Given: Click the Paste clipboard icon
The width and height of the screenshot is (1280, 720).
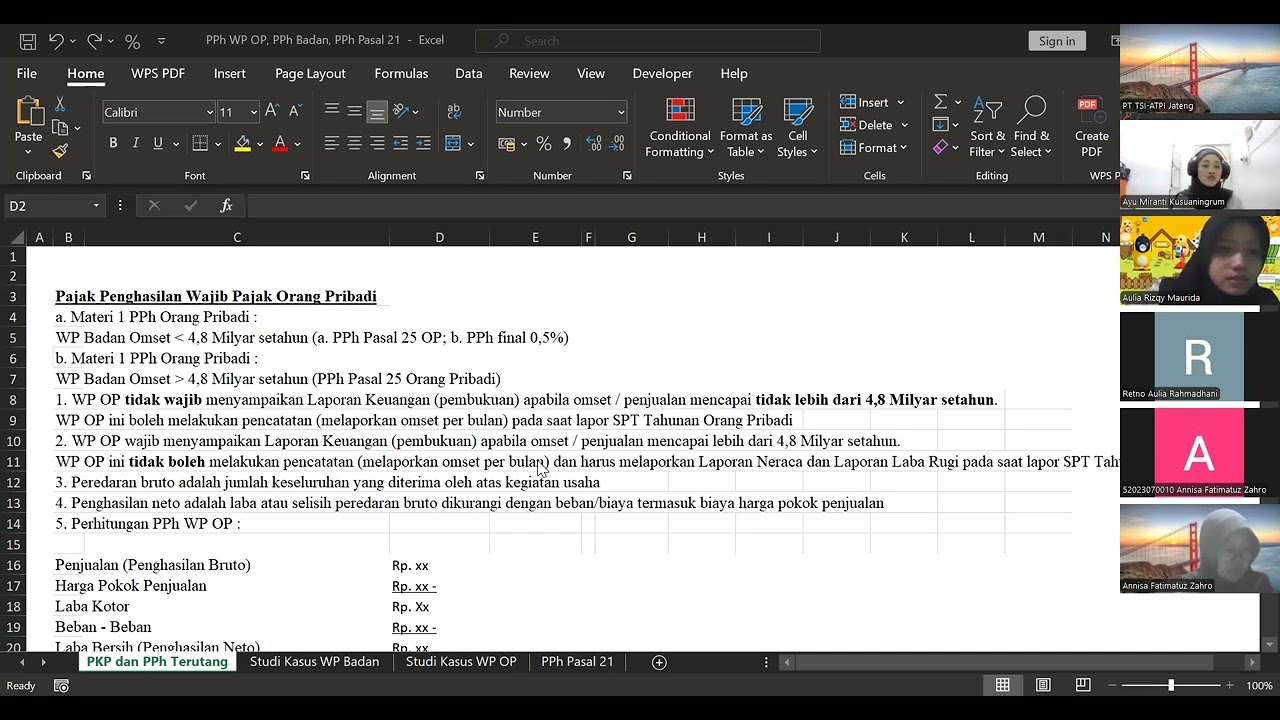Looking at the screenshot, I should [29, 111].
